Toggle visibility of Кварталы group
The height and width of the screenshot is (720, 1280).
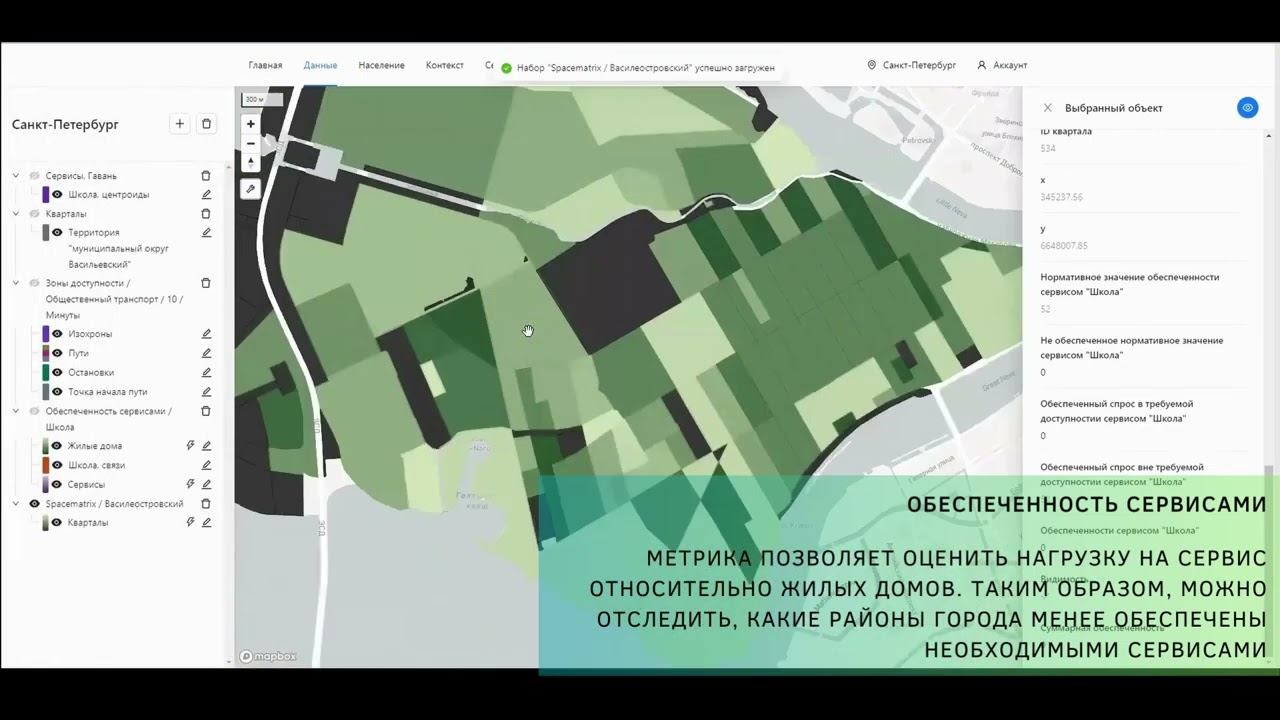coord(34,214)
